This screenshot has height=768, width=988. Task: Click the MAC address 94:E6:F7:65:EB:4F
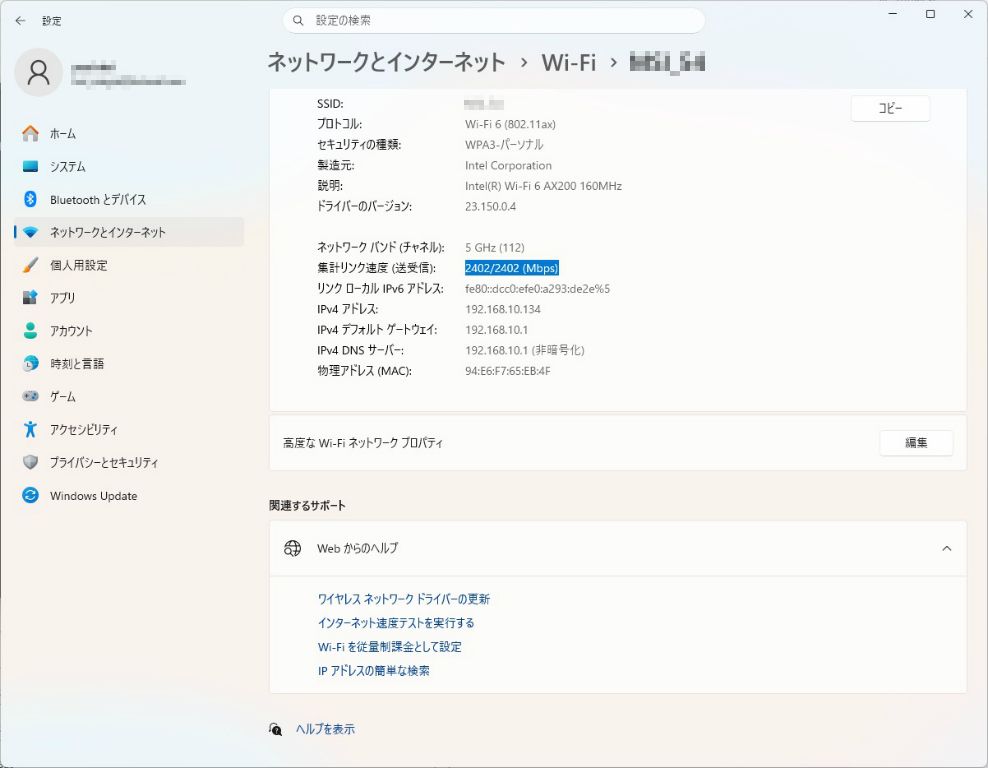coord(508,371)
